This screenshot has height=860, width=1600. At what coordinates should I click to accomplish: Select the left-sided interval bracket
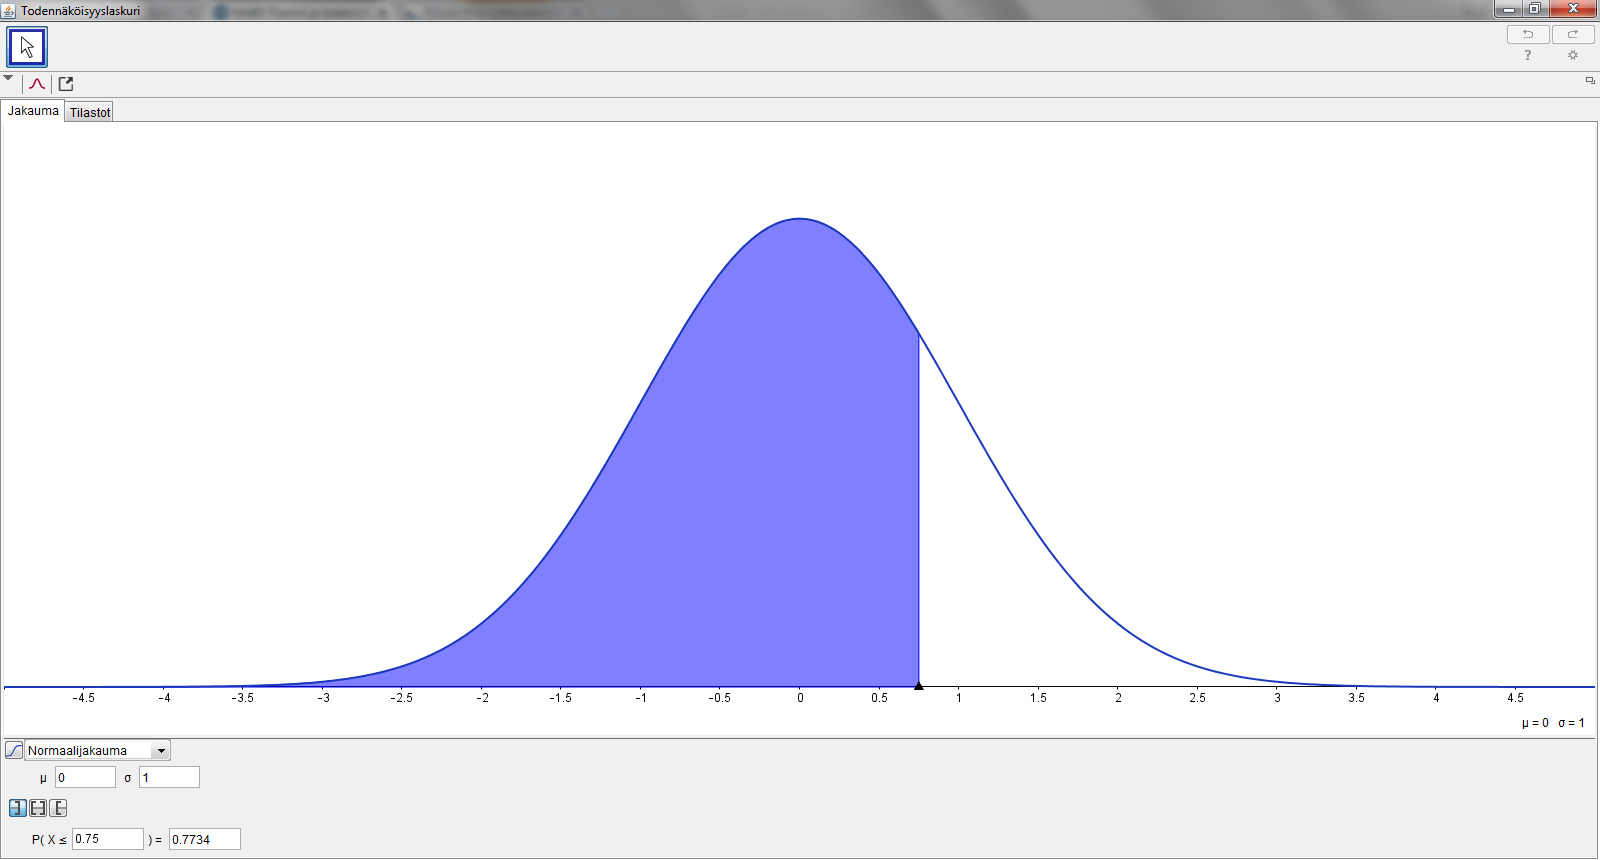[x=18, y=808]
